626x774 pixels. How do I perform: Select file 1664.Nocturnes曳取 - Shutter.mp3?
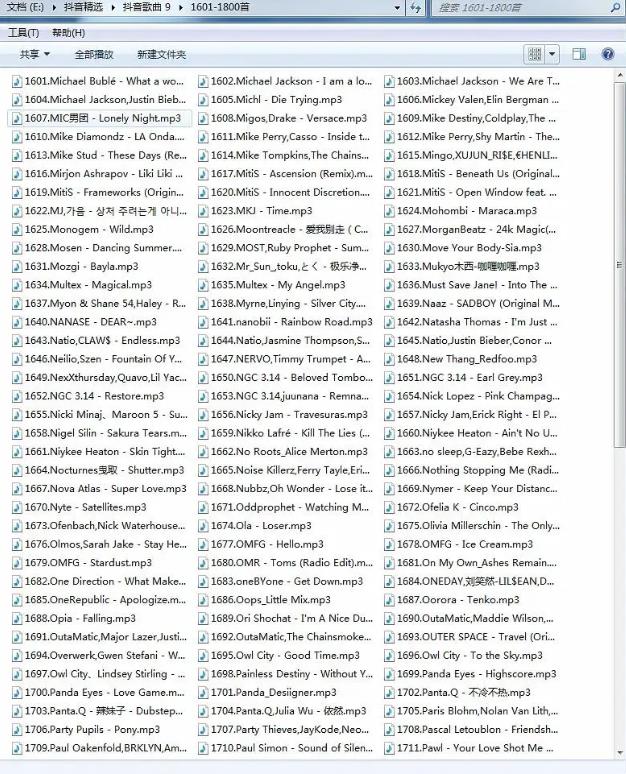click(98, 470)
